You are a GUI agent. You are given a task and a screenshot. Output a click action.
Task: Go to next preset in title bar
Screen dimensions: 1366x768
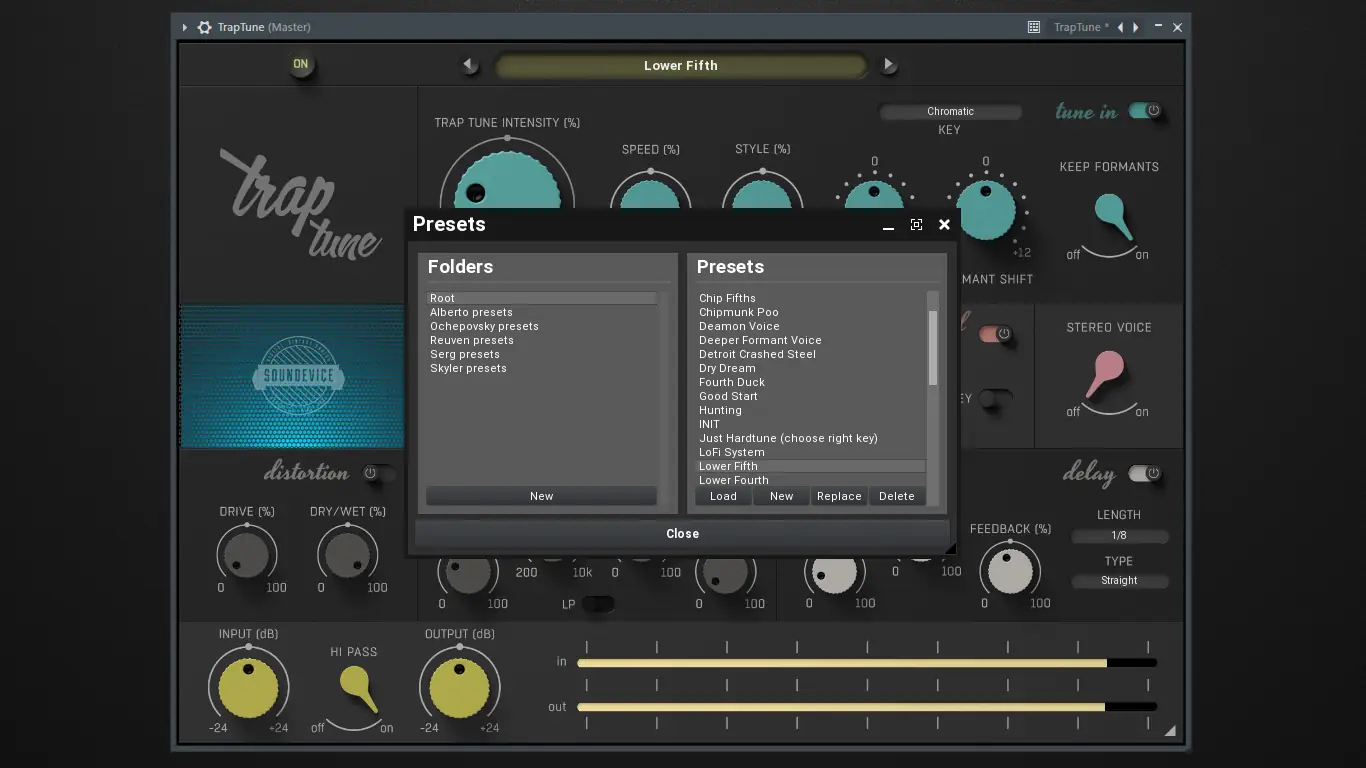point(1136,27)
